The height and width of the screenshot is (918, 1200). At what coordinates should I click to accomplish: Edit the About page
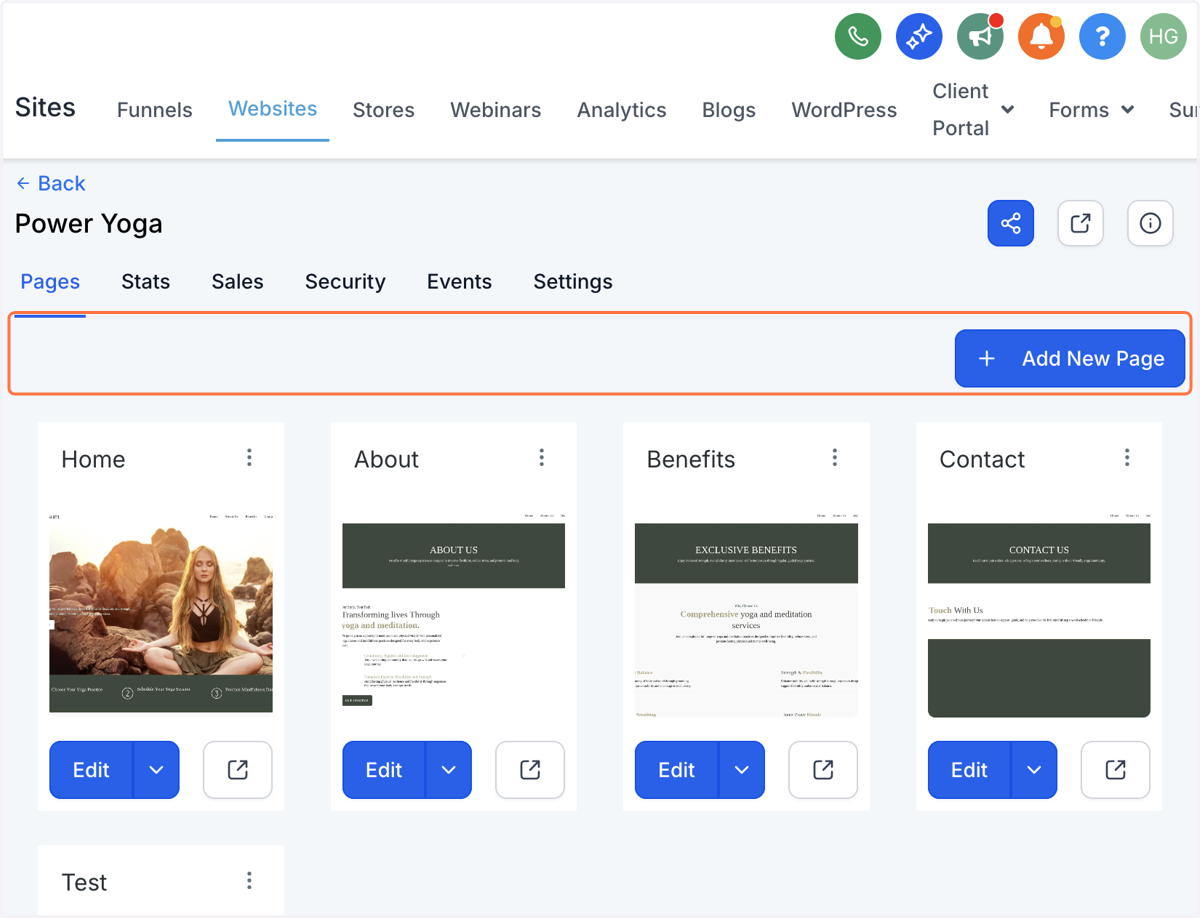coord(384,770)
